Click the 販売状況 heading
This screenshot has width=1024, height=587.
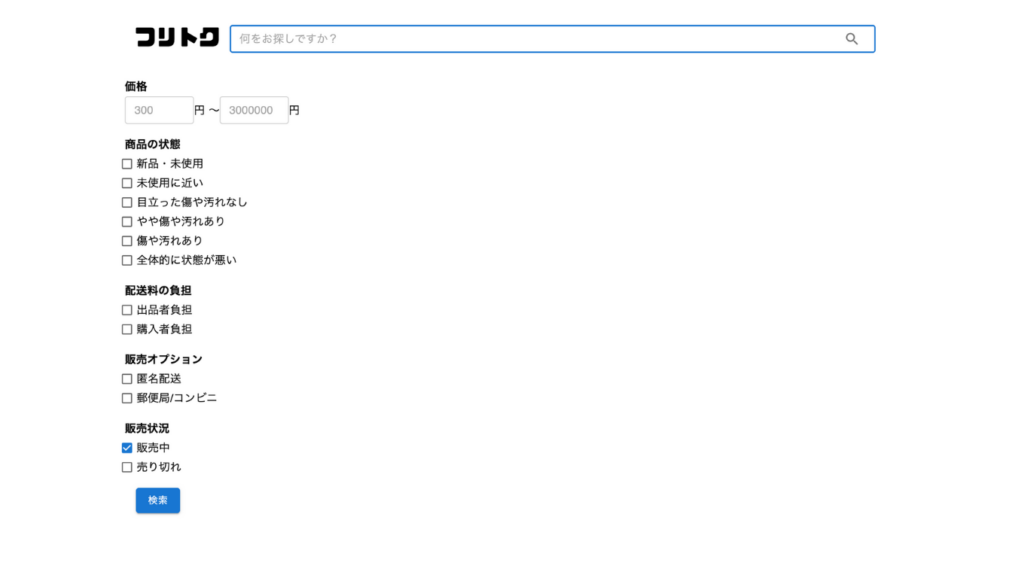[147, 428]
